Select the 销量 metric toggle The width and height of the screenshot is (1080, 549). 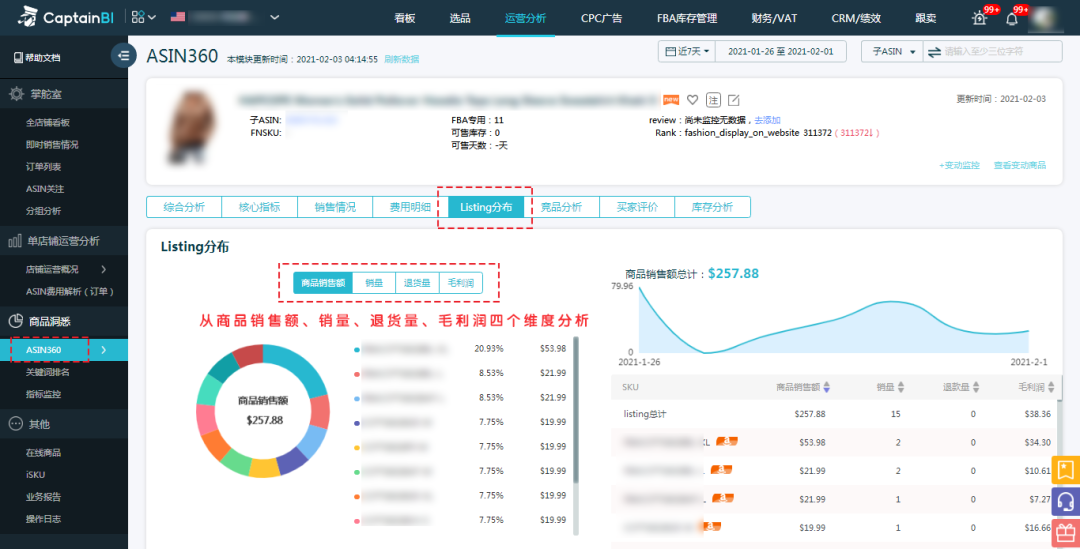coord(374,283)
